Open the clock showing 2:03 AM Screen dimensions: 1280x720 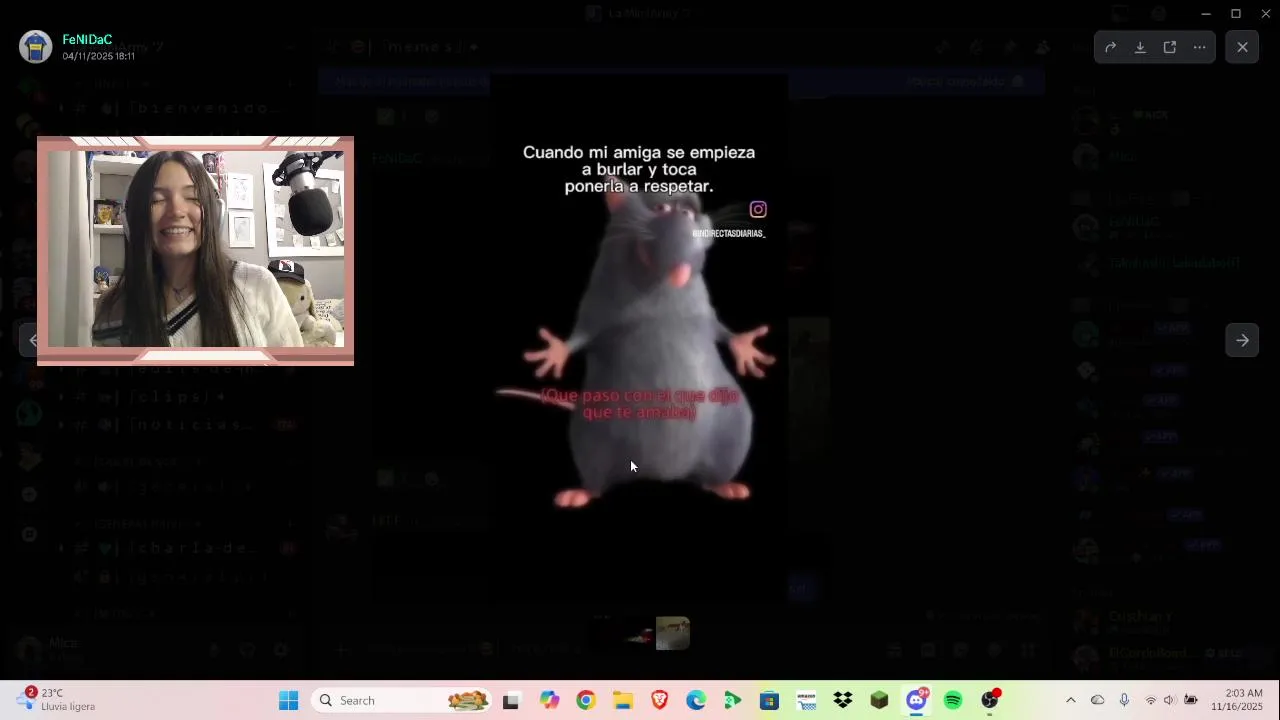click(1237, 700)
